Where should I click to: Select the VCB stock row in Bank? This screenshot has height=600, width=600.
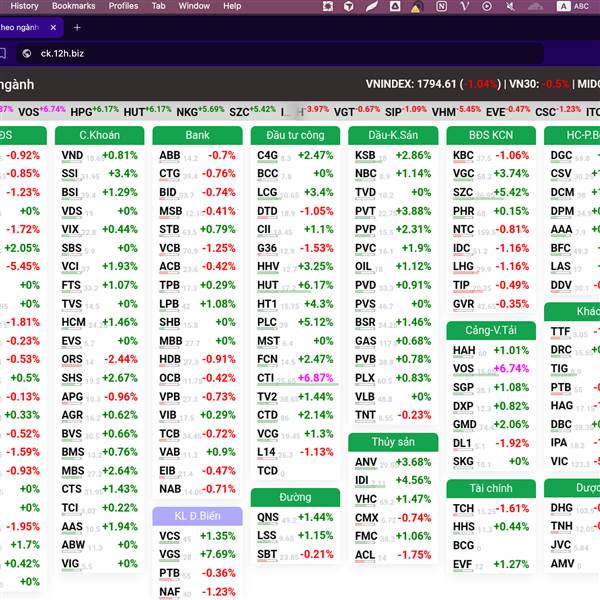point(197,248)
